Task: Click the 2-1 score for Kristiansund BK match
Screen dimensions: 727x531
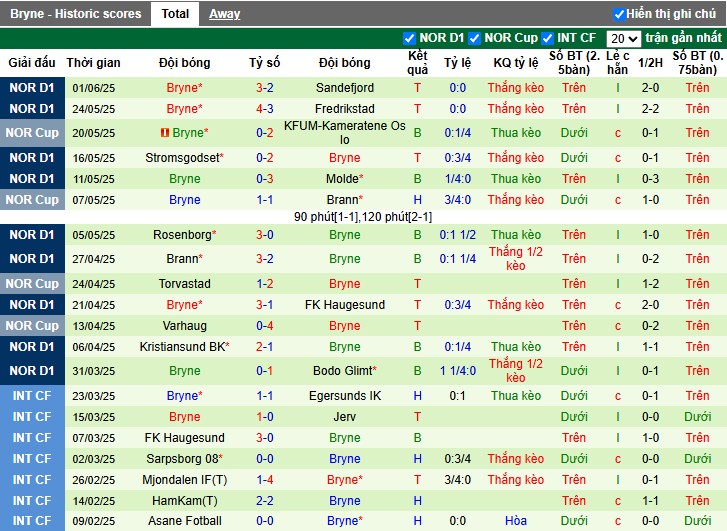Action: point(265,346)
